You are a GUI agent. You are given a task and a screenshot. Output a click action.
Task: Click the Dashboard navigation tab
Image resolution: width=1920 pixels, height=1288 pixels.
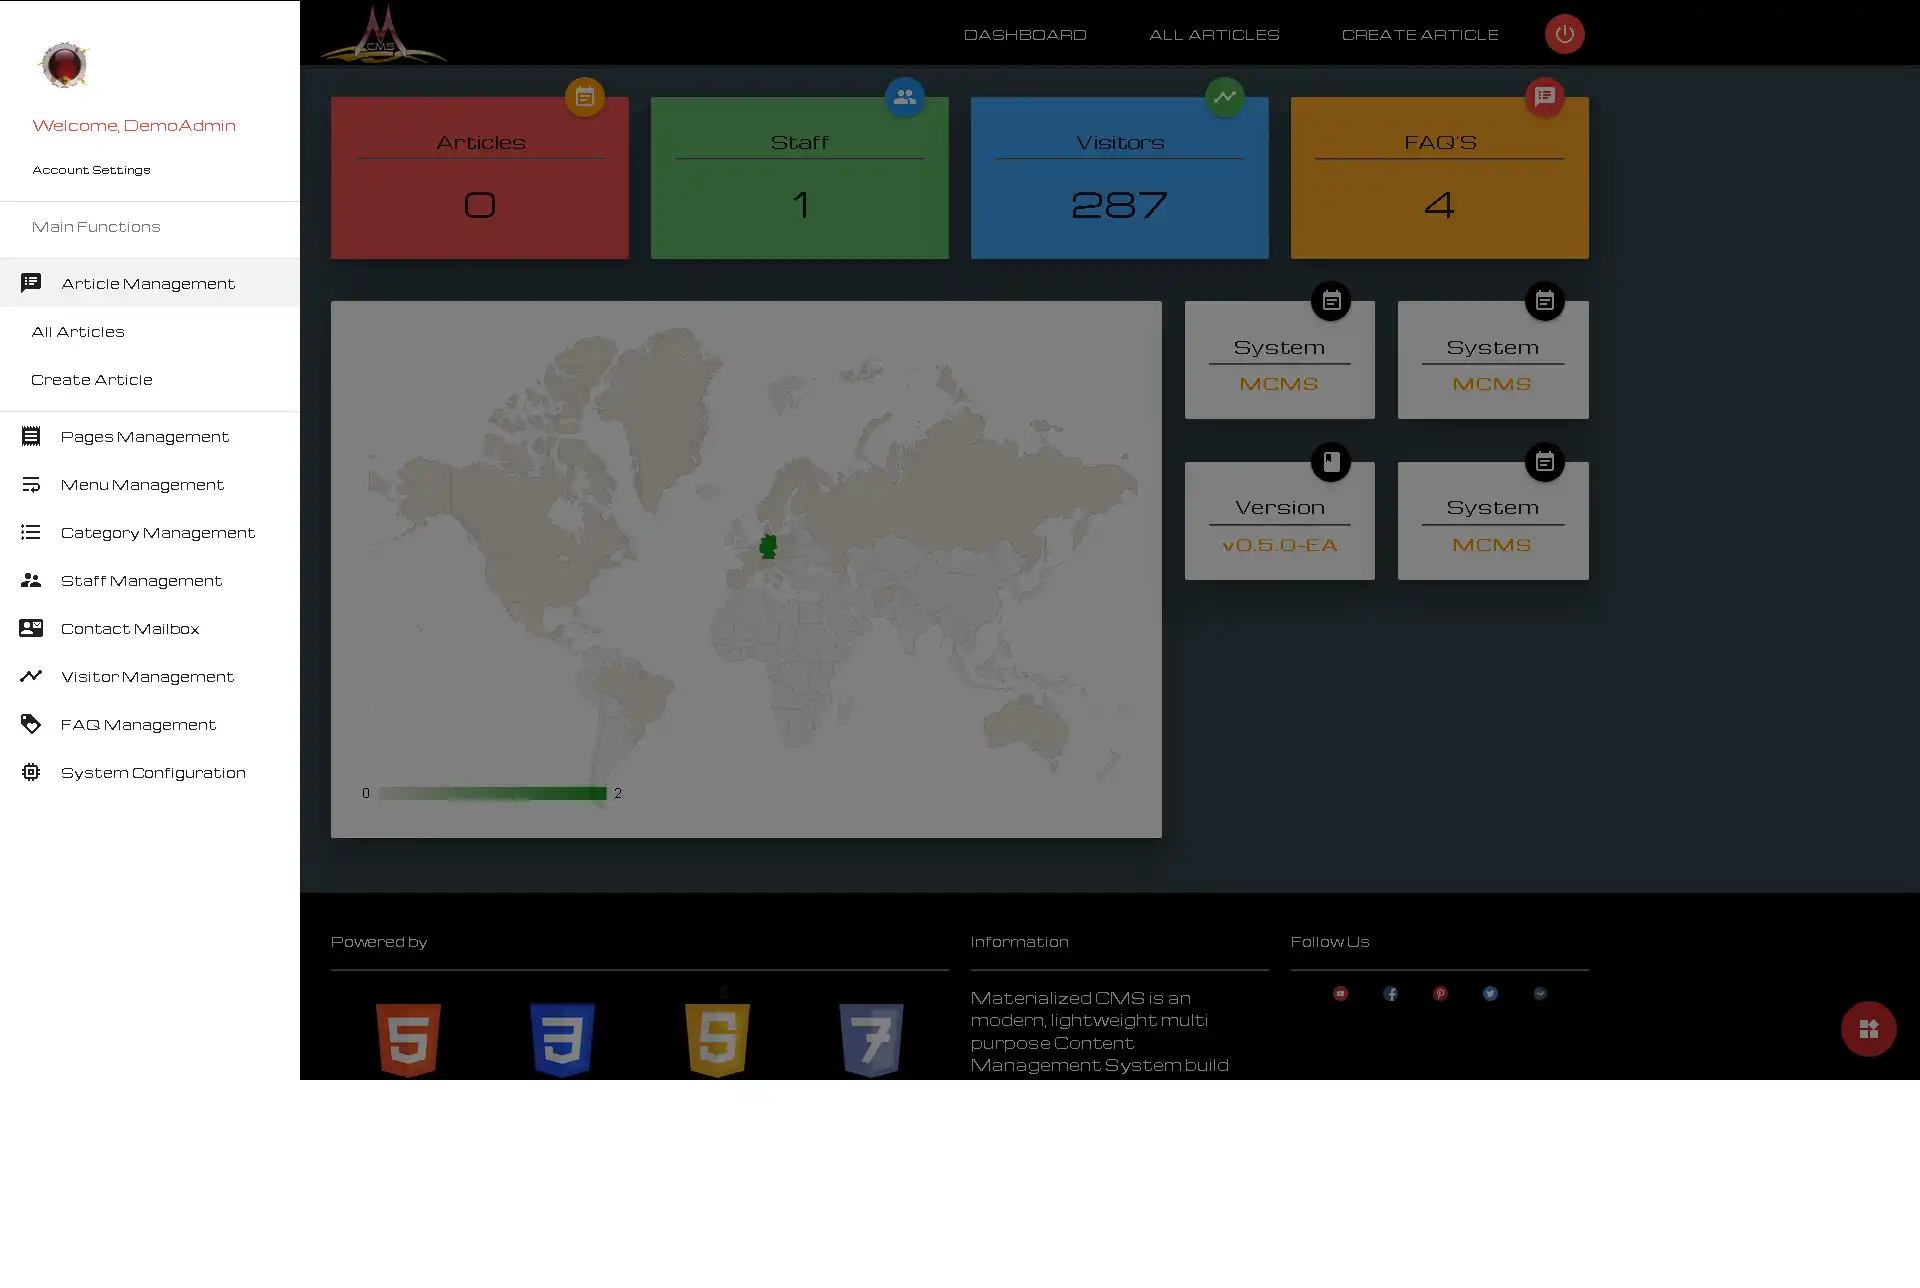[1025, 33]
